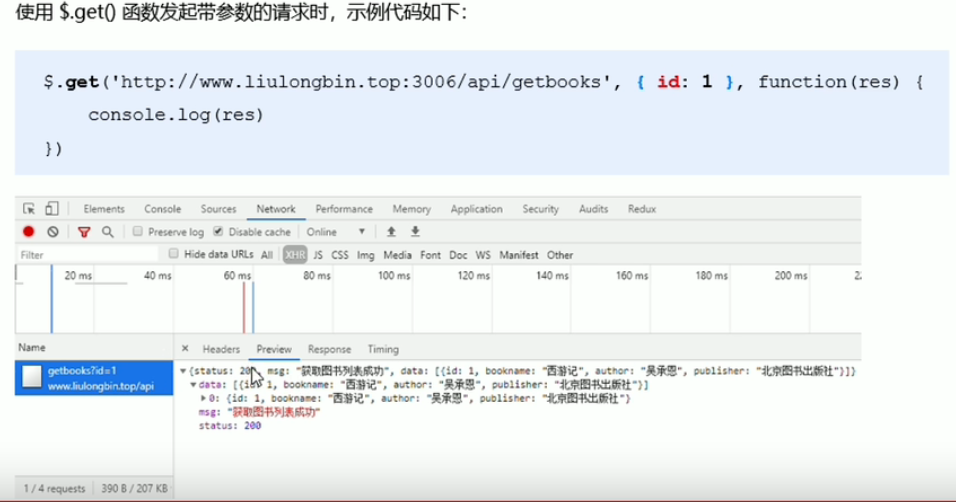Expand the item 0 object node

pos(203,397)
